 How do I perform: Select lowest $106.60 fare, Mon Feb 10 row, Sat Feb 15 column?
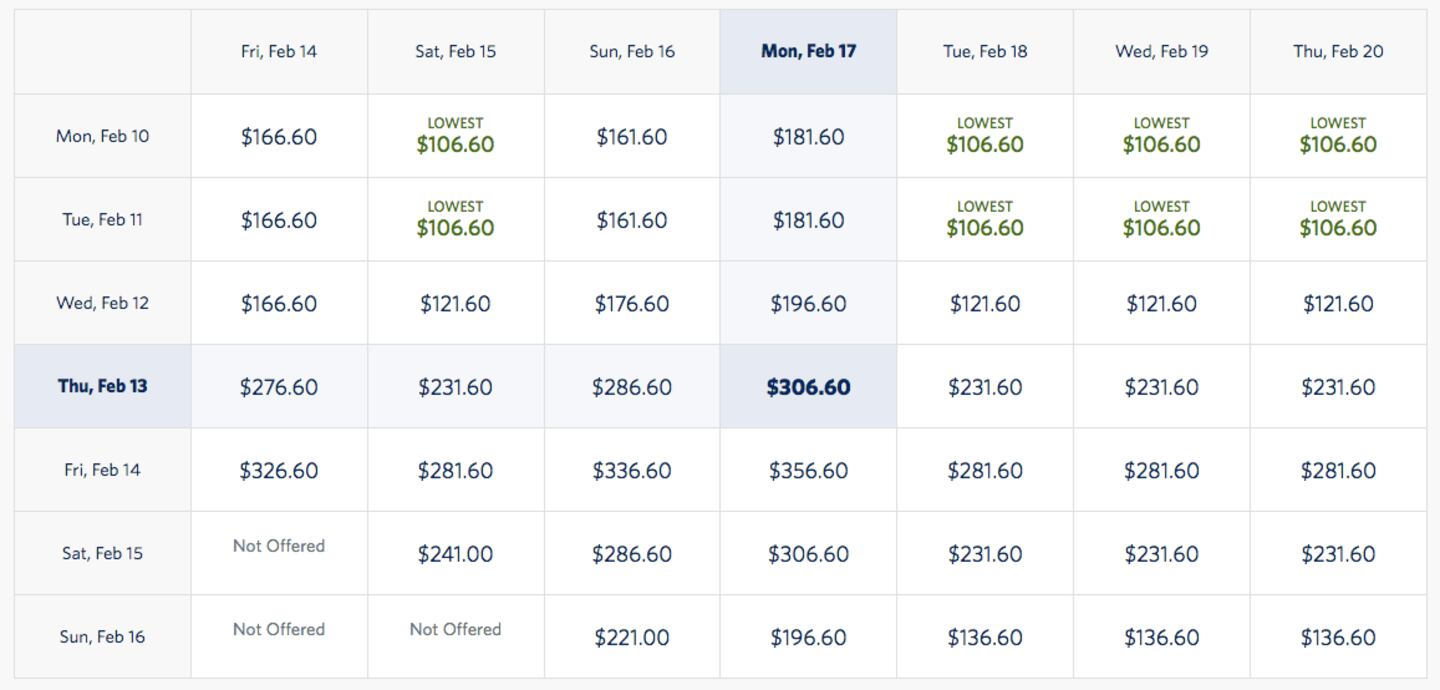[455, 137]
